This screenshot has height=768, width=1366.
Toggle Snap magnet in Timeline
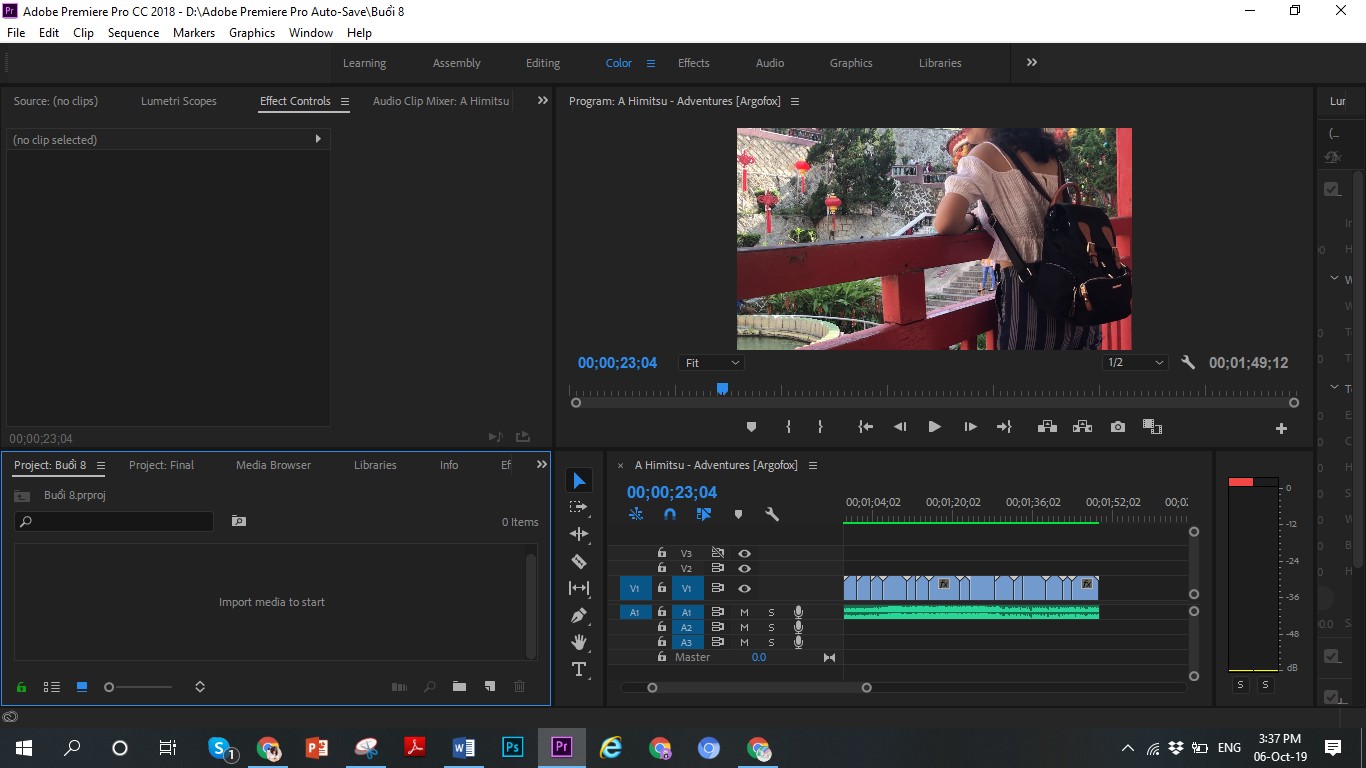pyautogui.click(x=670, y=514)
